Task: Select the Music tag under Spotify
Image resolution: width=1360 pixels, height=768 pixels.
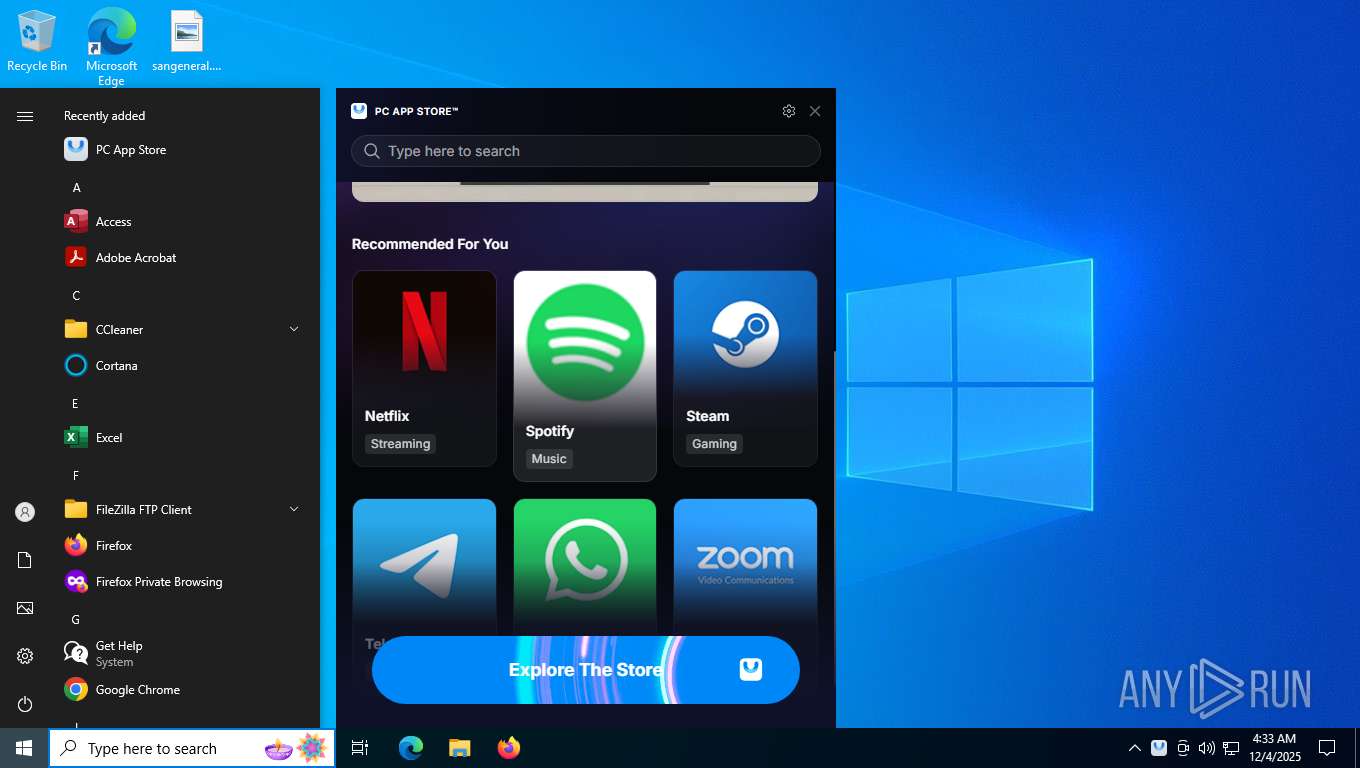Action: click(549, 459)
